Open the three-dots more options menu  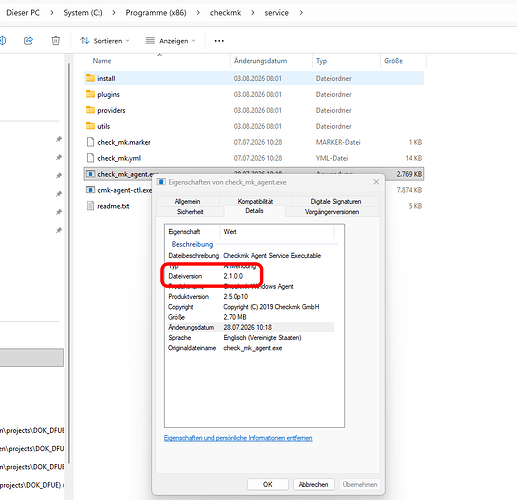(x=219, y=41)
